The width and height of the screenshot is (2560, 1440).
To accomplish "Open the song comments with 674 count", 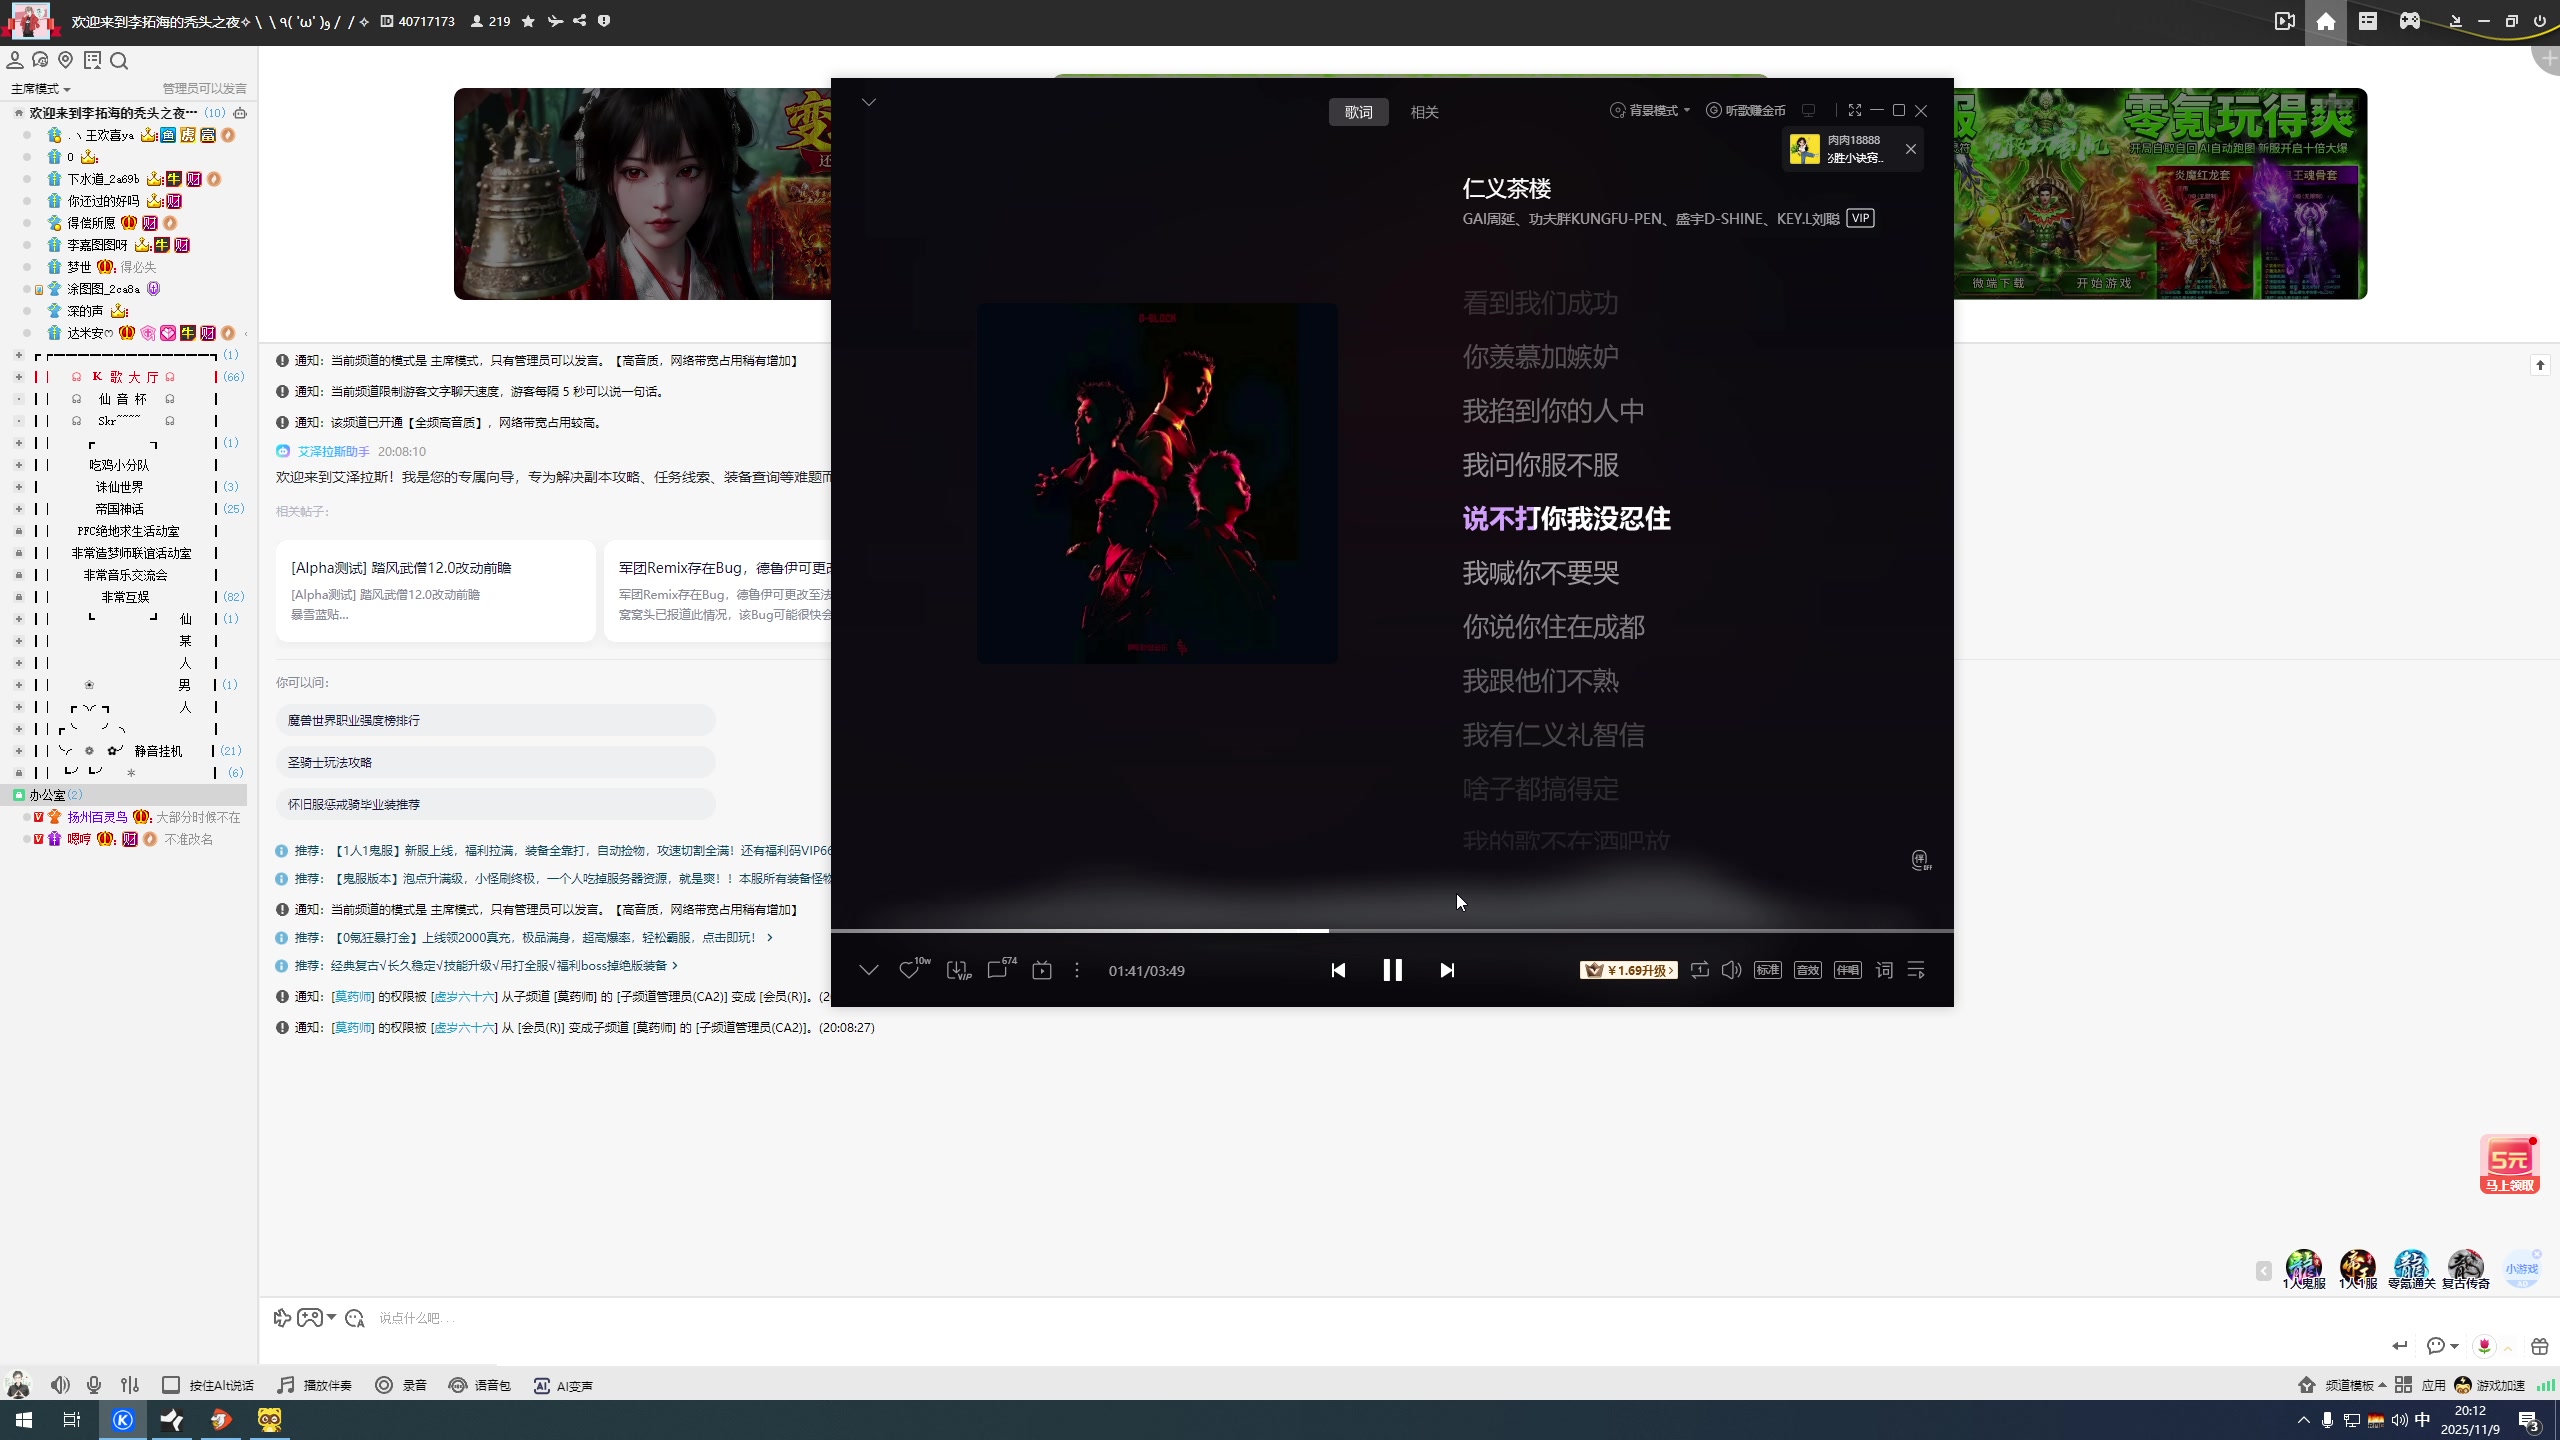I will [996, 970].
